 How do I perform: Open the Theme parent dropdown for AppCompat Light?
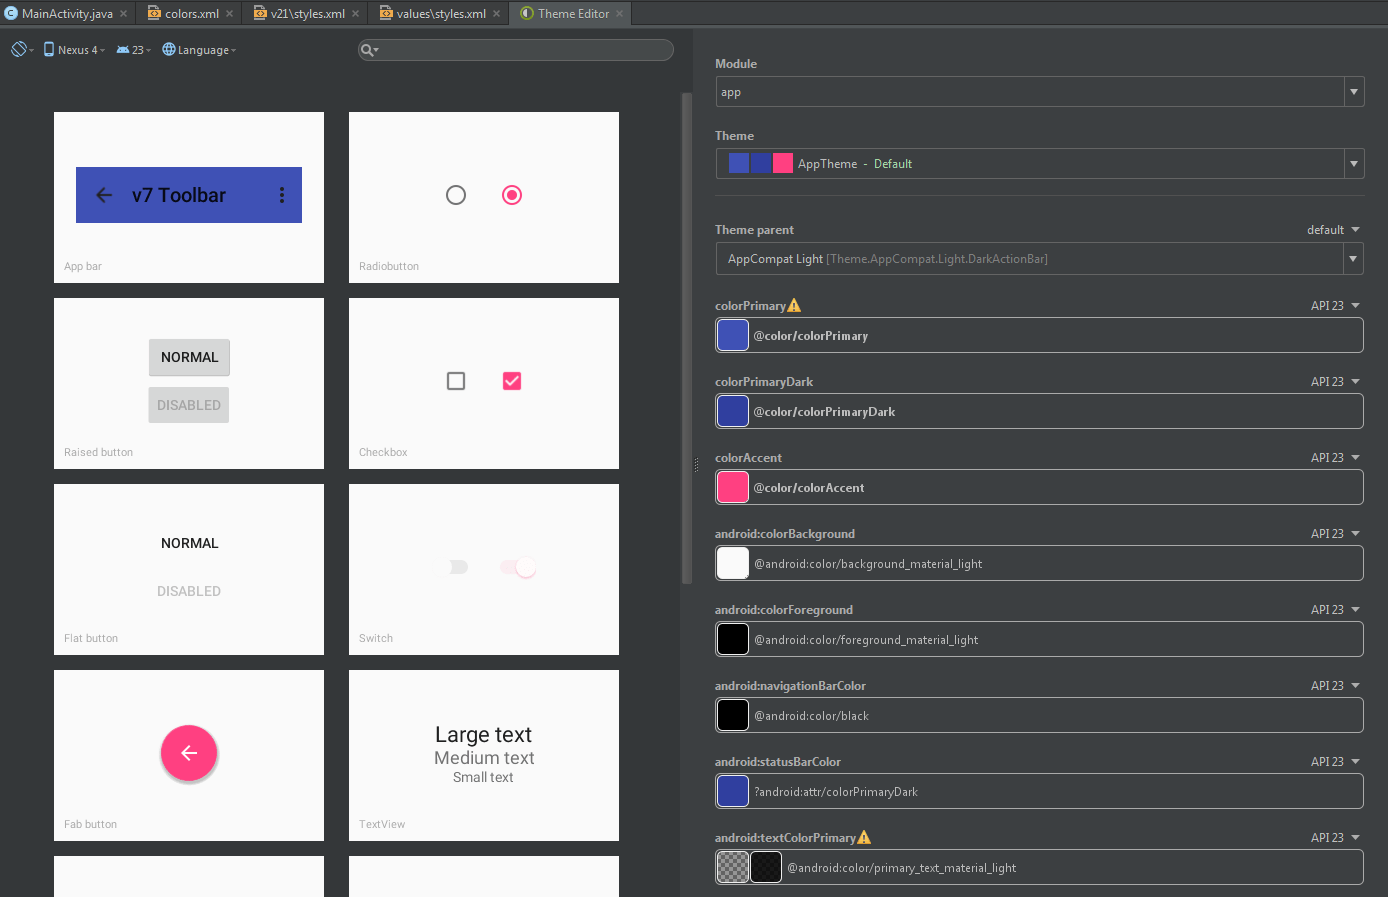tap(1353, 258)
